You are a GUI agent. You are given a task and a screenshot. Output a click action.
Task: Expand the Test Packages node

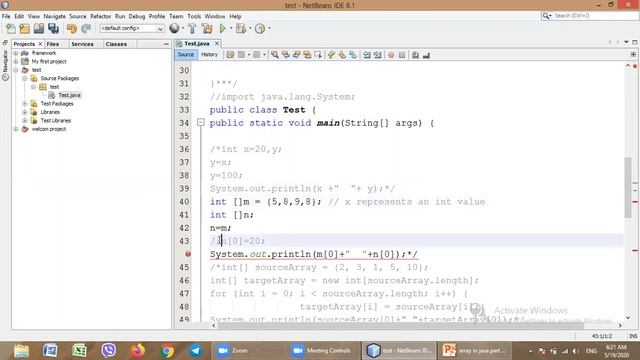[x=24, y=104]
